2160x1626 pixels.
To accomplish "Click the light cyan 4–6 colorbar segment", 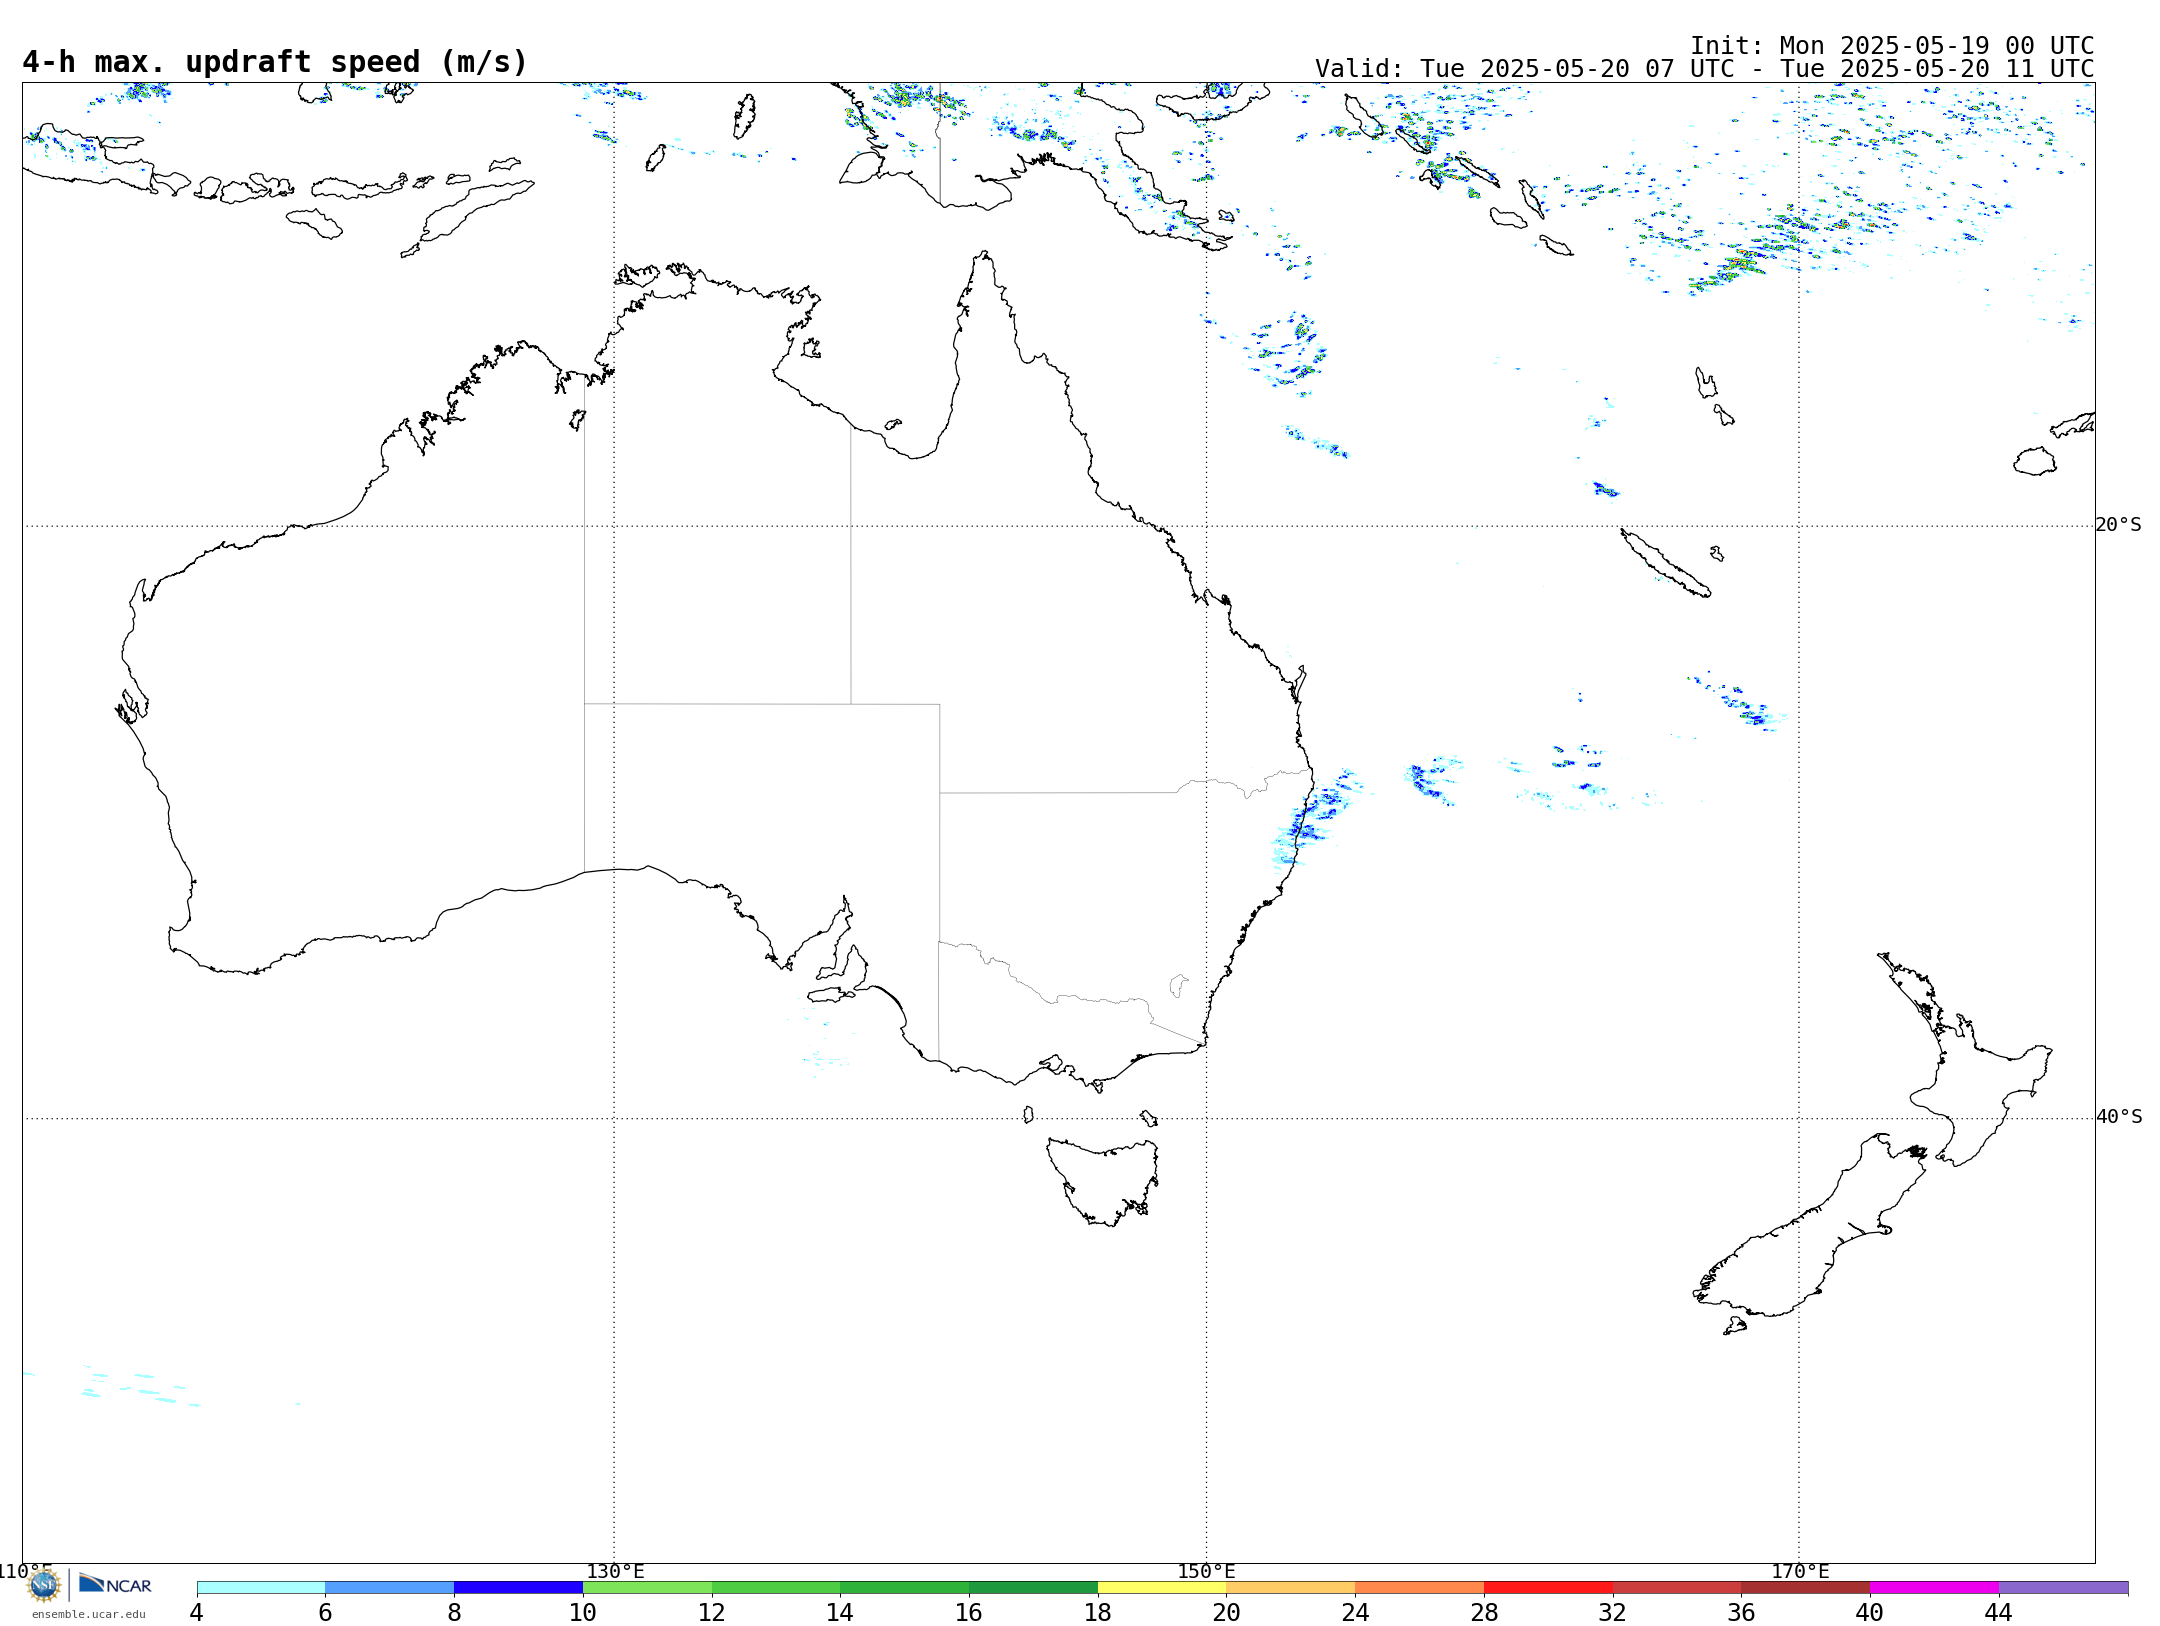I will click(261, 1587).
